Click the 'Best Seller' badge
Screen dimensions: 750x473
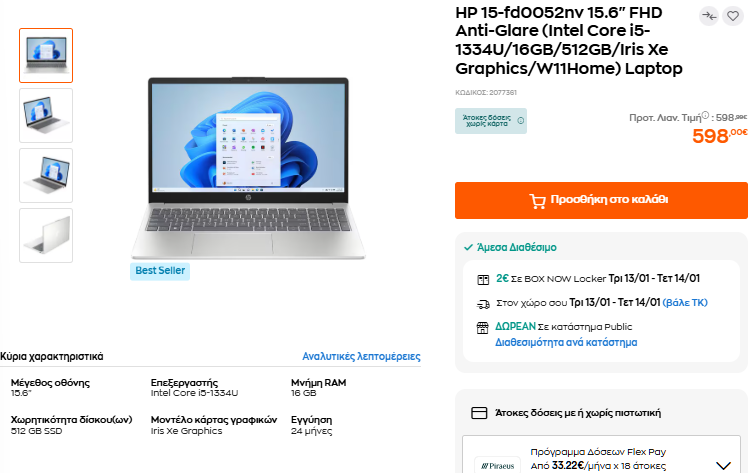coord(160,271)
